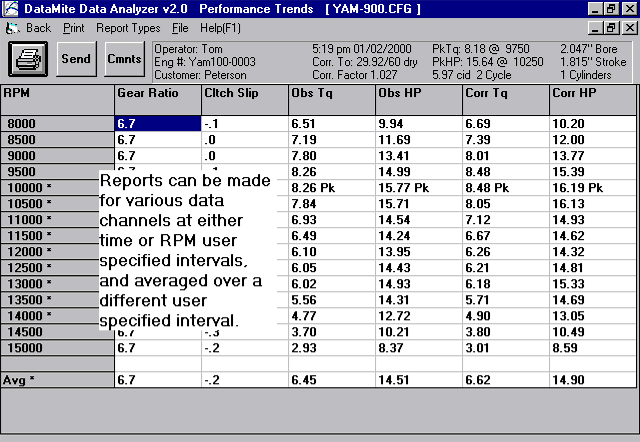
Task: Click average Obs Tq value 6.45
Action: point(332,380)
